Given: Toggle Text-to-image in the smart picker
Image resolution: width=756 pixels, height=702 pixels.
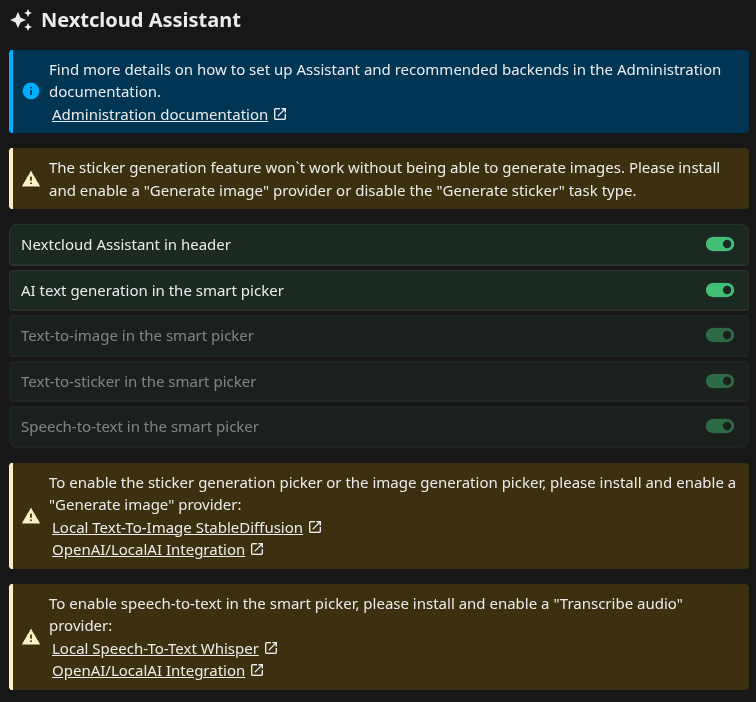Looking at the screenshot, I should [x=720, y=335].
